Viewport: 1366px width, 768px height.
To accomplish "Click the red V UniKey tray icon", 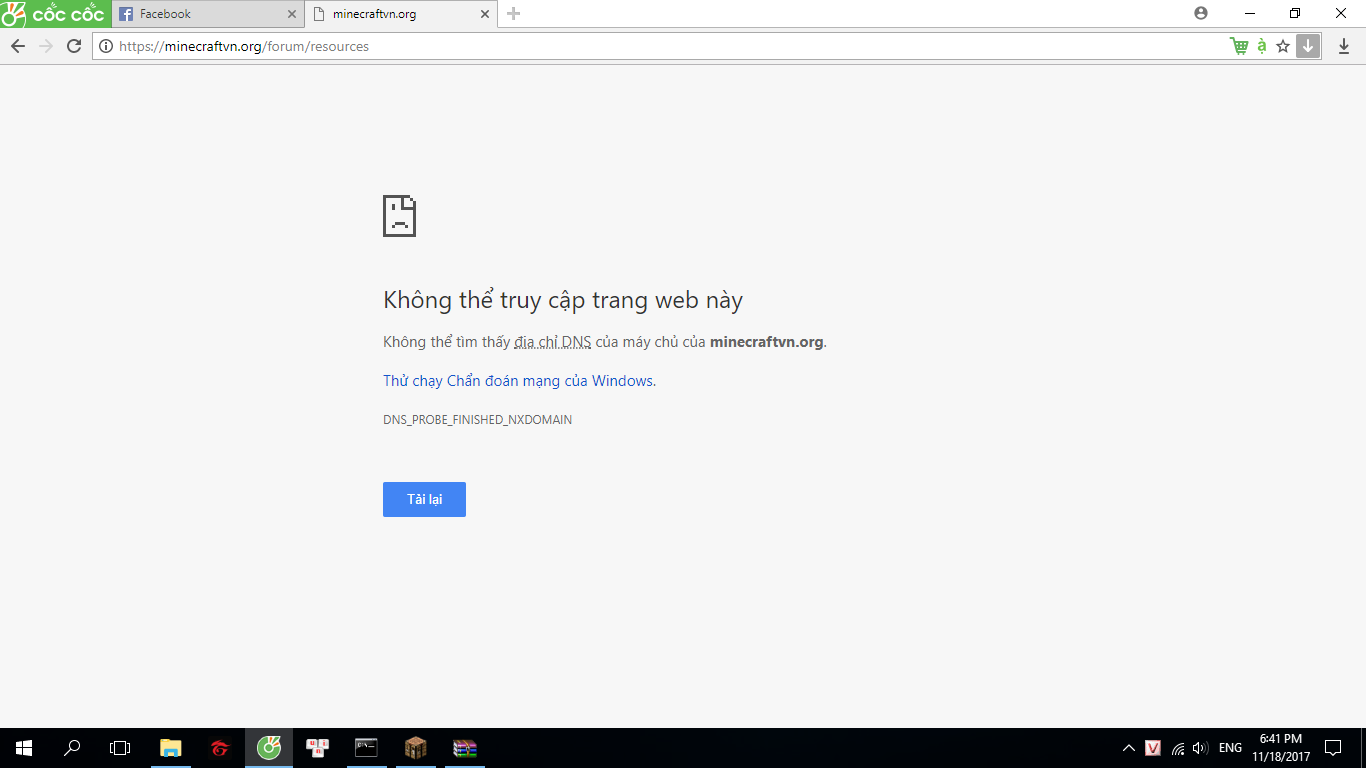I will (1153, 748).
